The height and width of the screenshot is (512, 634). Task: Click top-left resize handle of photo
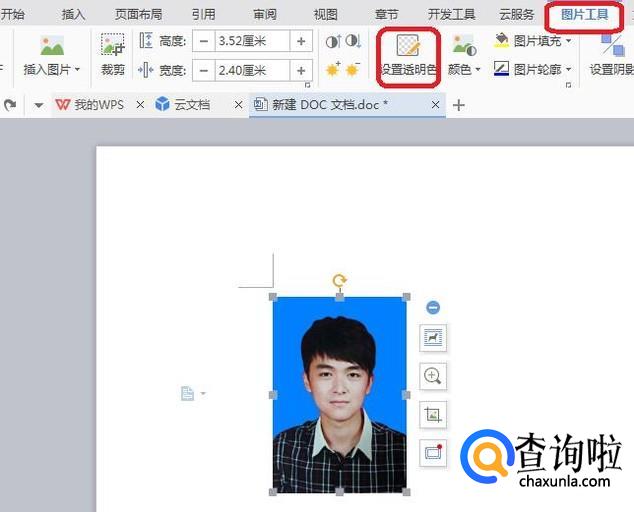tap(273, 297)
